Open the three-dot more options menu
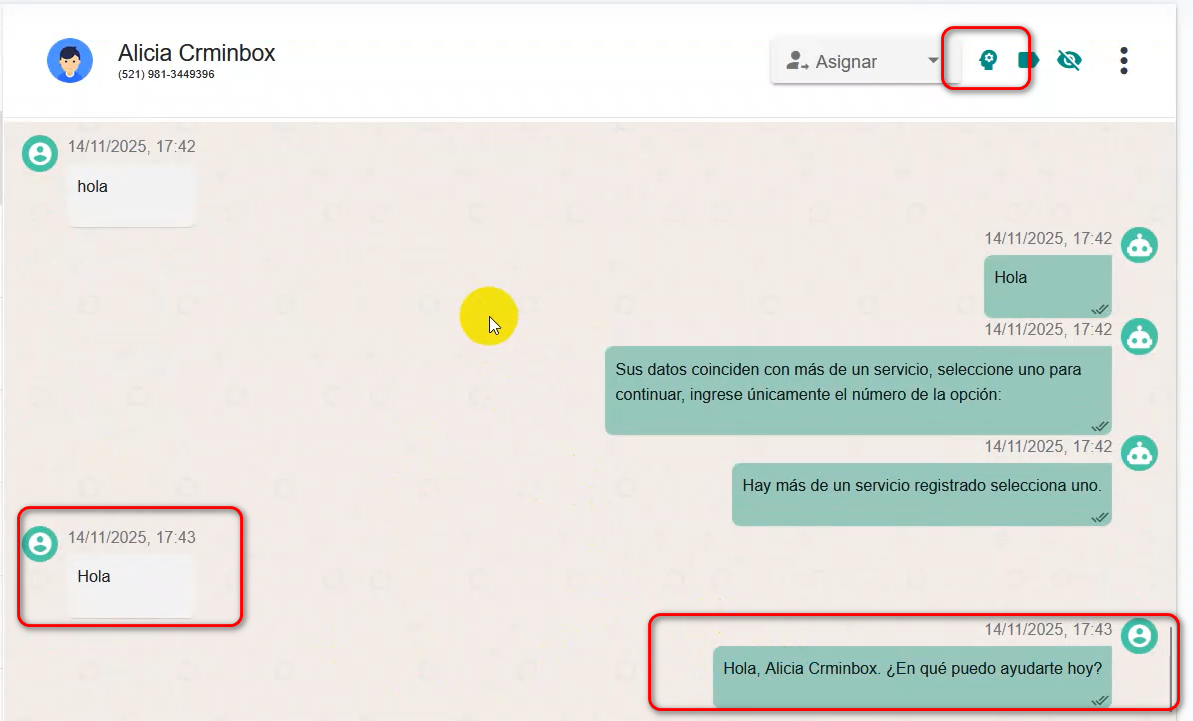Viewport: 1193px width, 721px height. pos(1124,61)
